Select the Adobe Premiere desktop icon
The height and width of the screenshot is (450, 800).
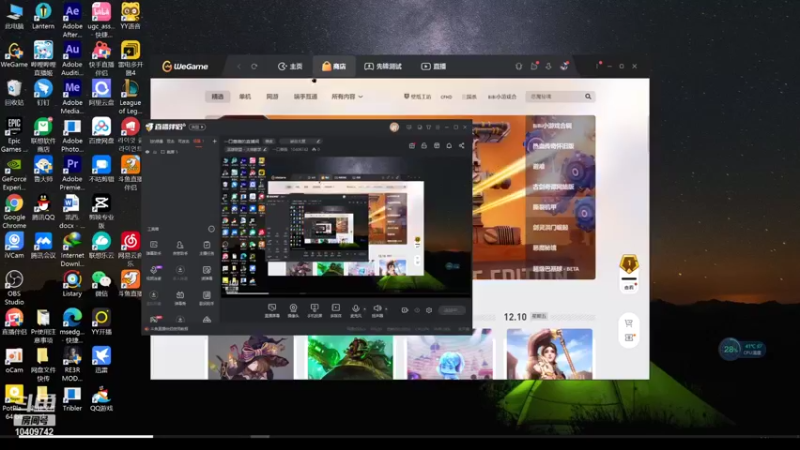tap(72, 173)
